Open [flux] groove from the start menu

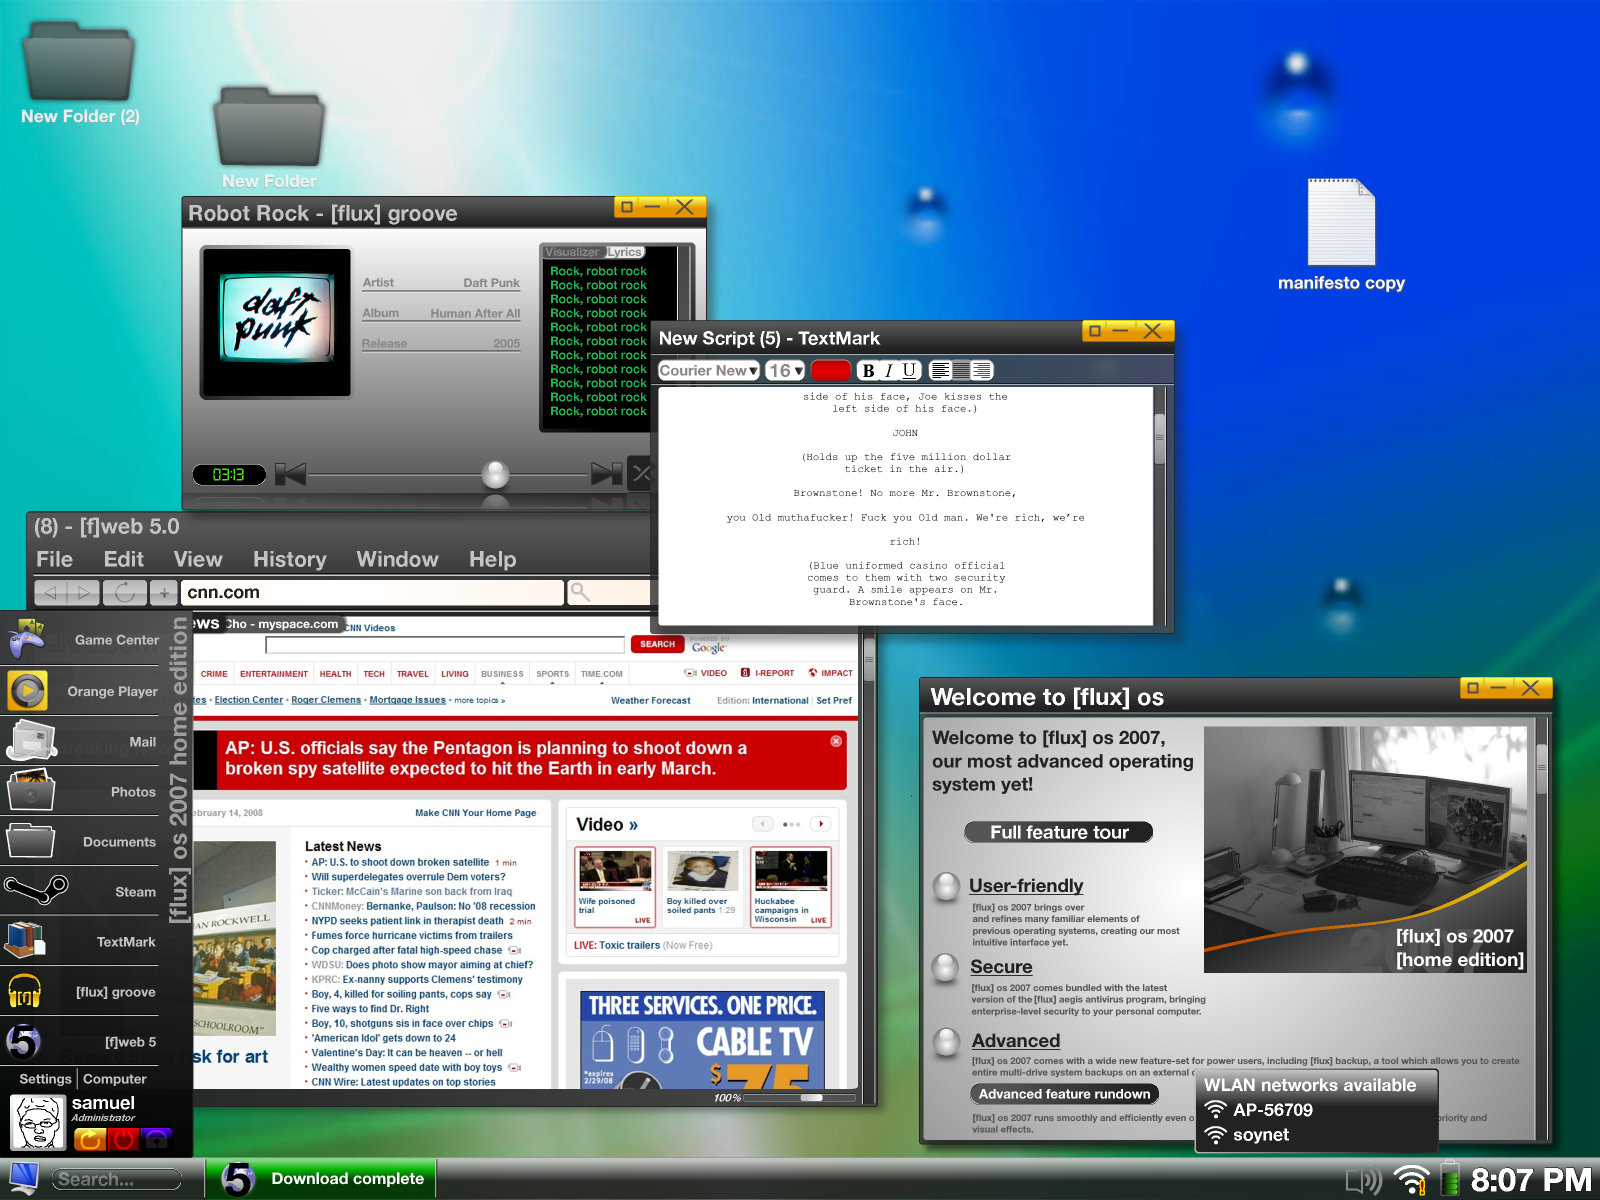pos(81,991)
